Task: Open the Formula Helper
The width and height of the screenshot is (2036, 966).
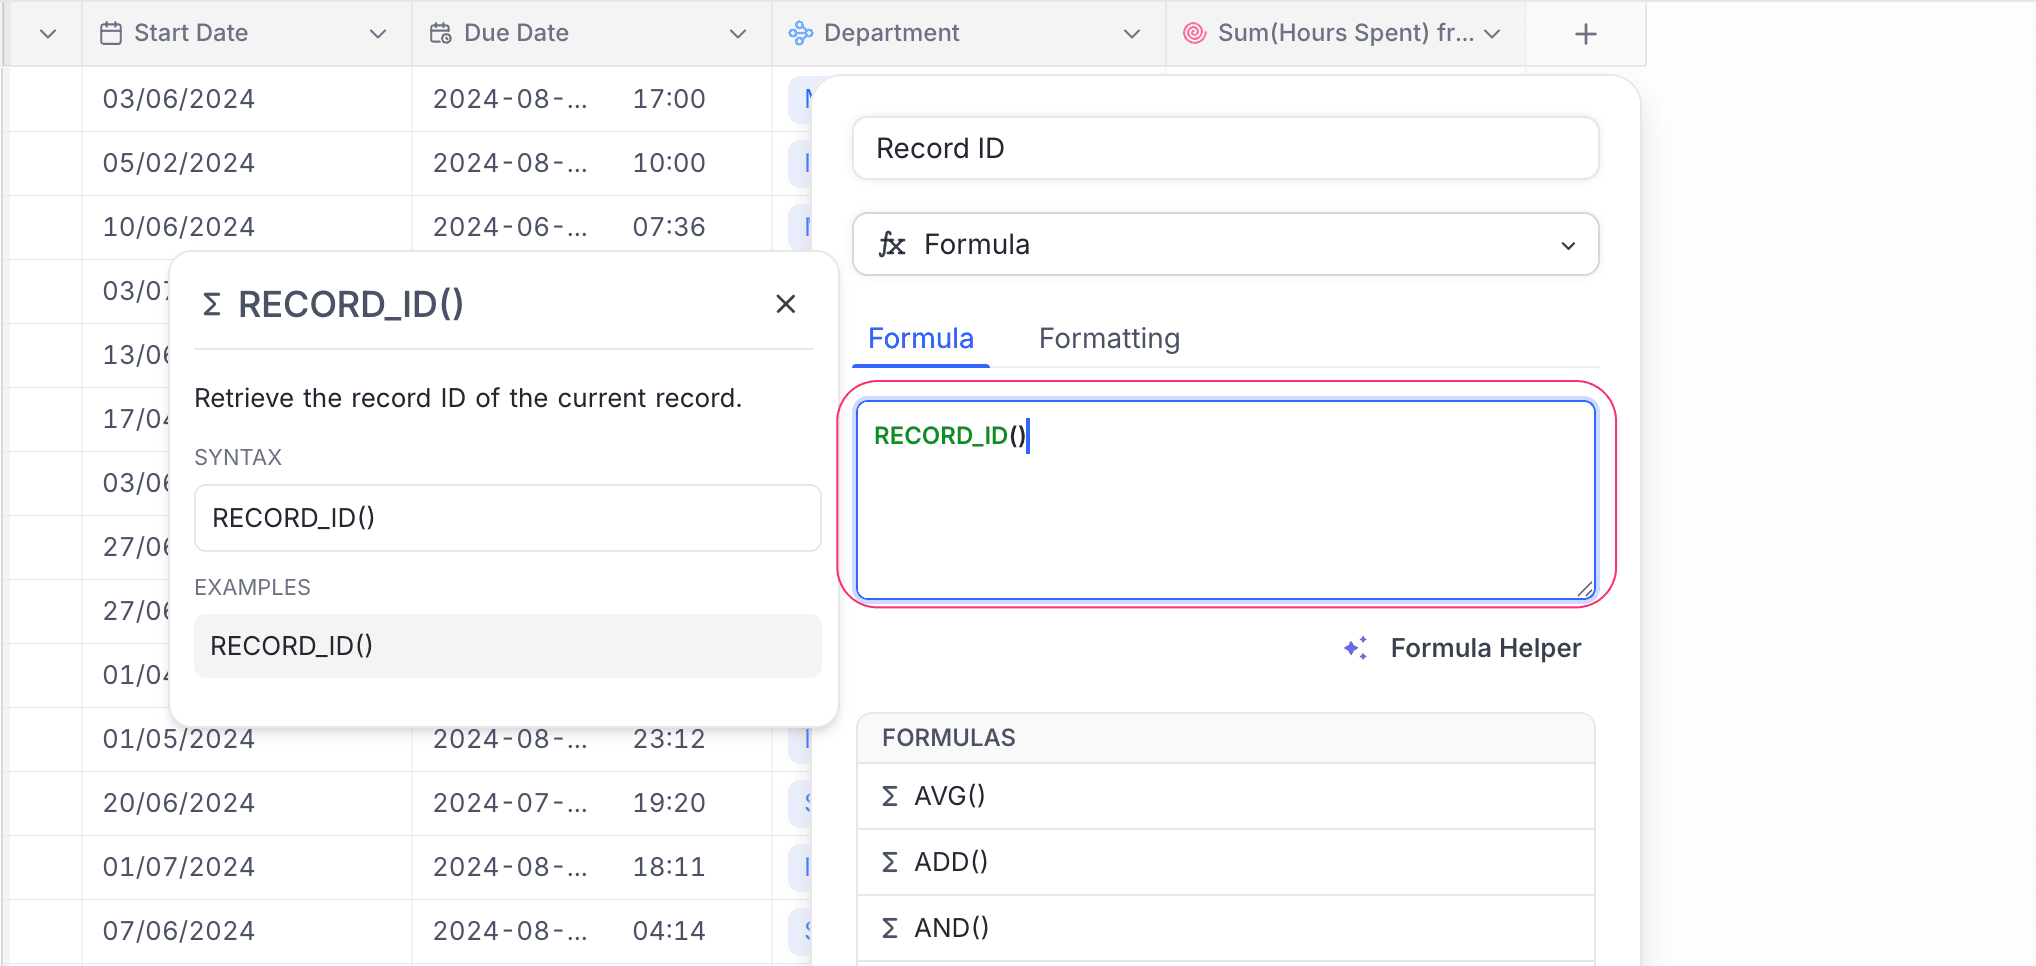Action: click(1485, 648)
